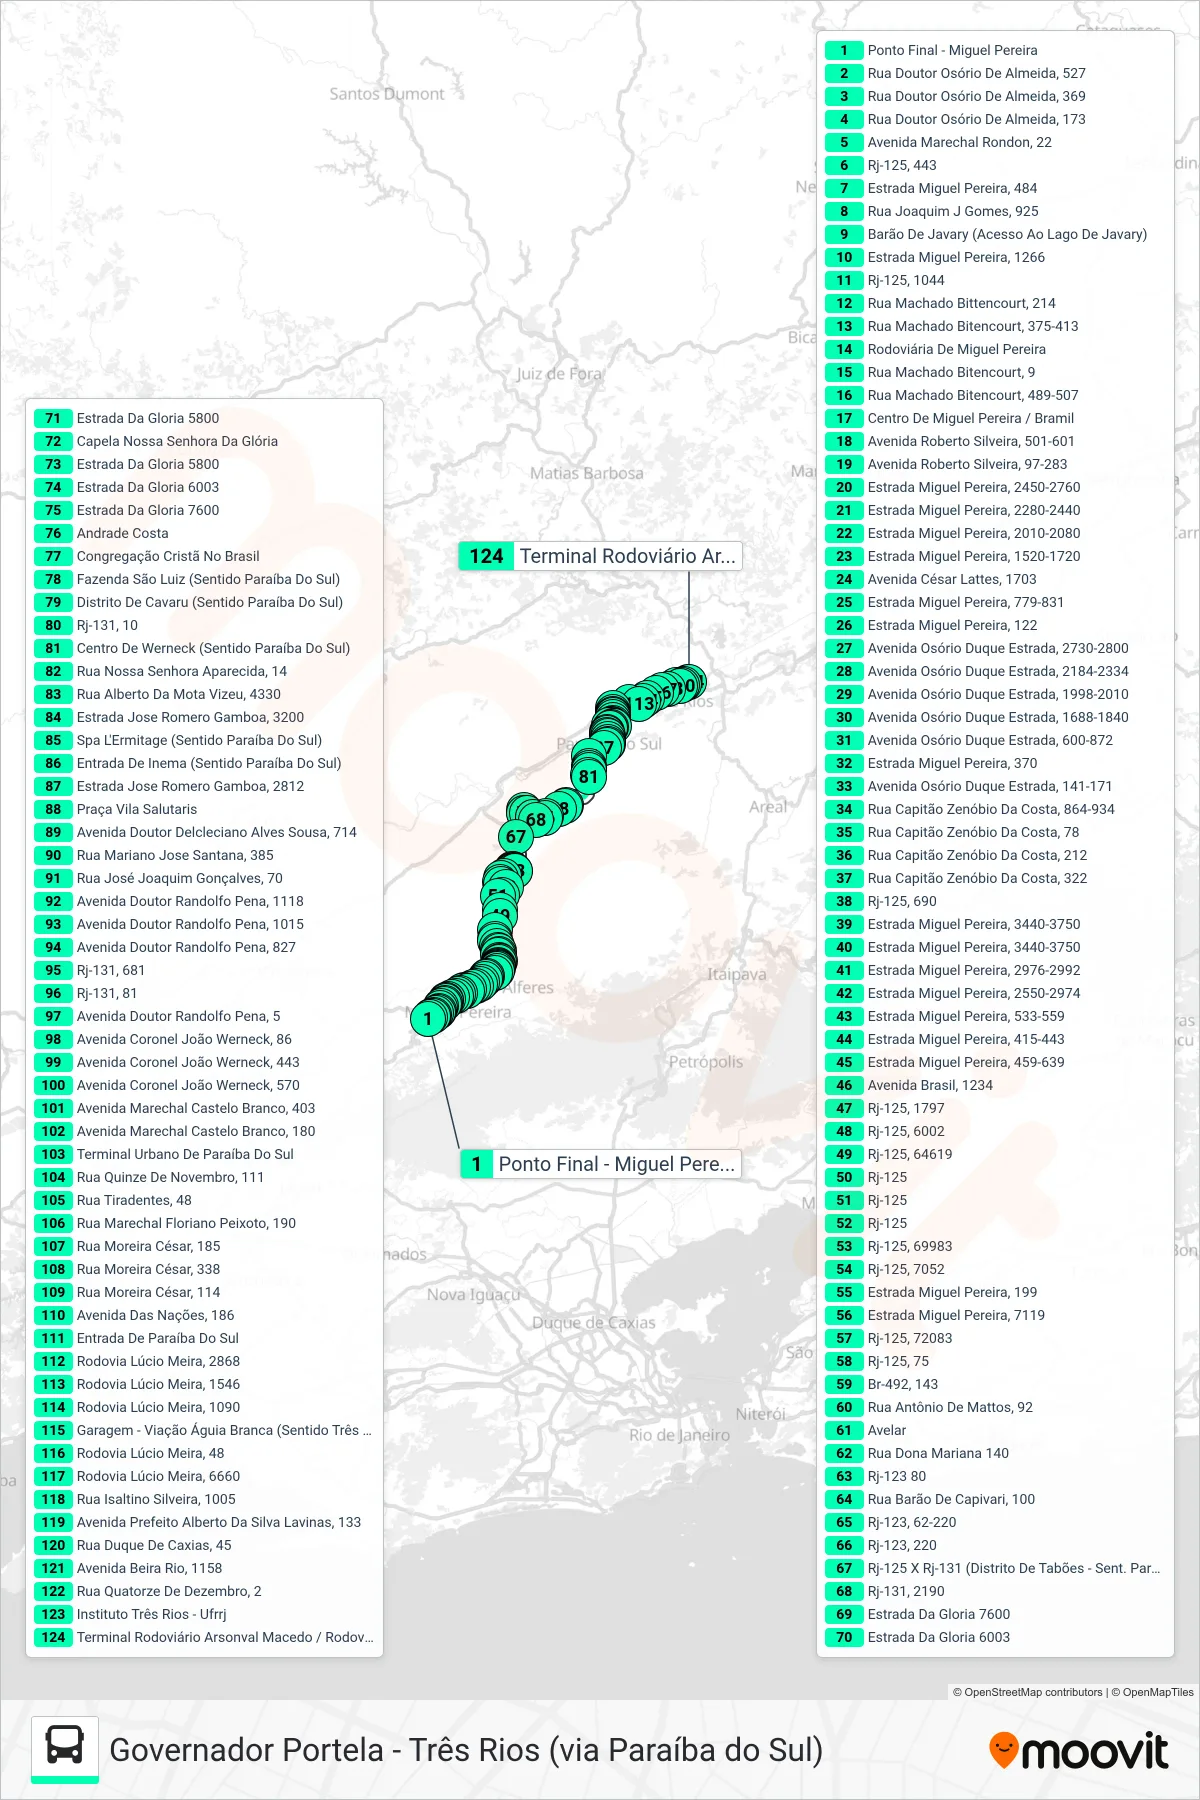
Task: Select map stop marker numbered 67
Action: coord(515,836)
